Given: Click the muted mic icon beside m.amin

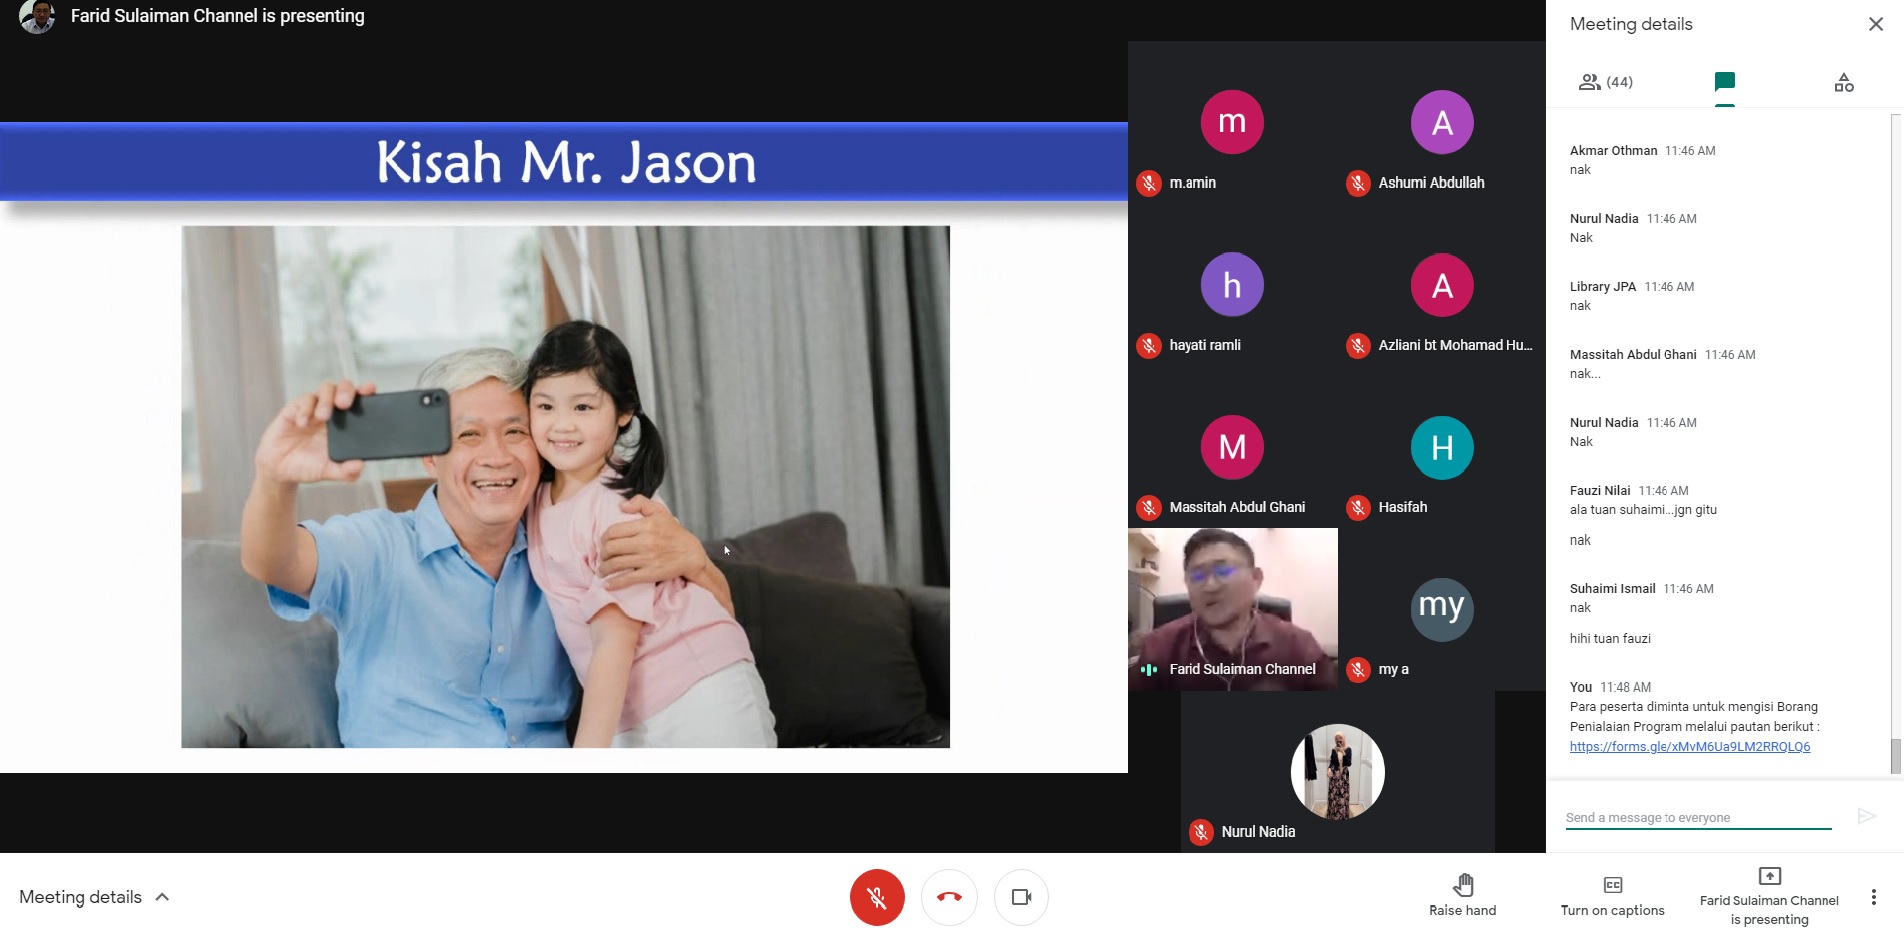Looking at the screenshot, I should pyautogui.click(x=1149, y=183).
